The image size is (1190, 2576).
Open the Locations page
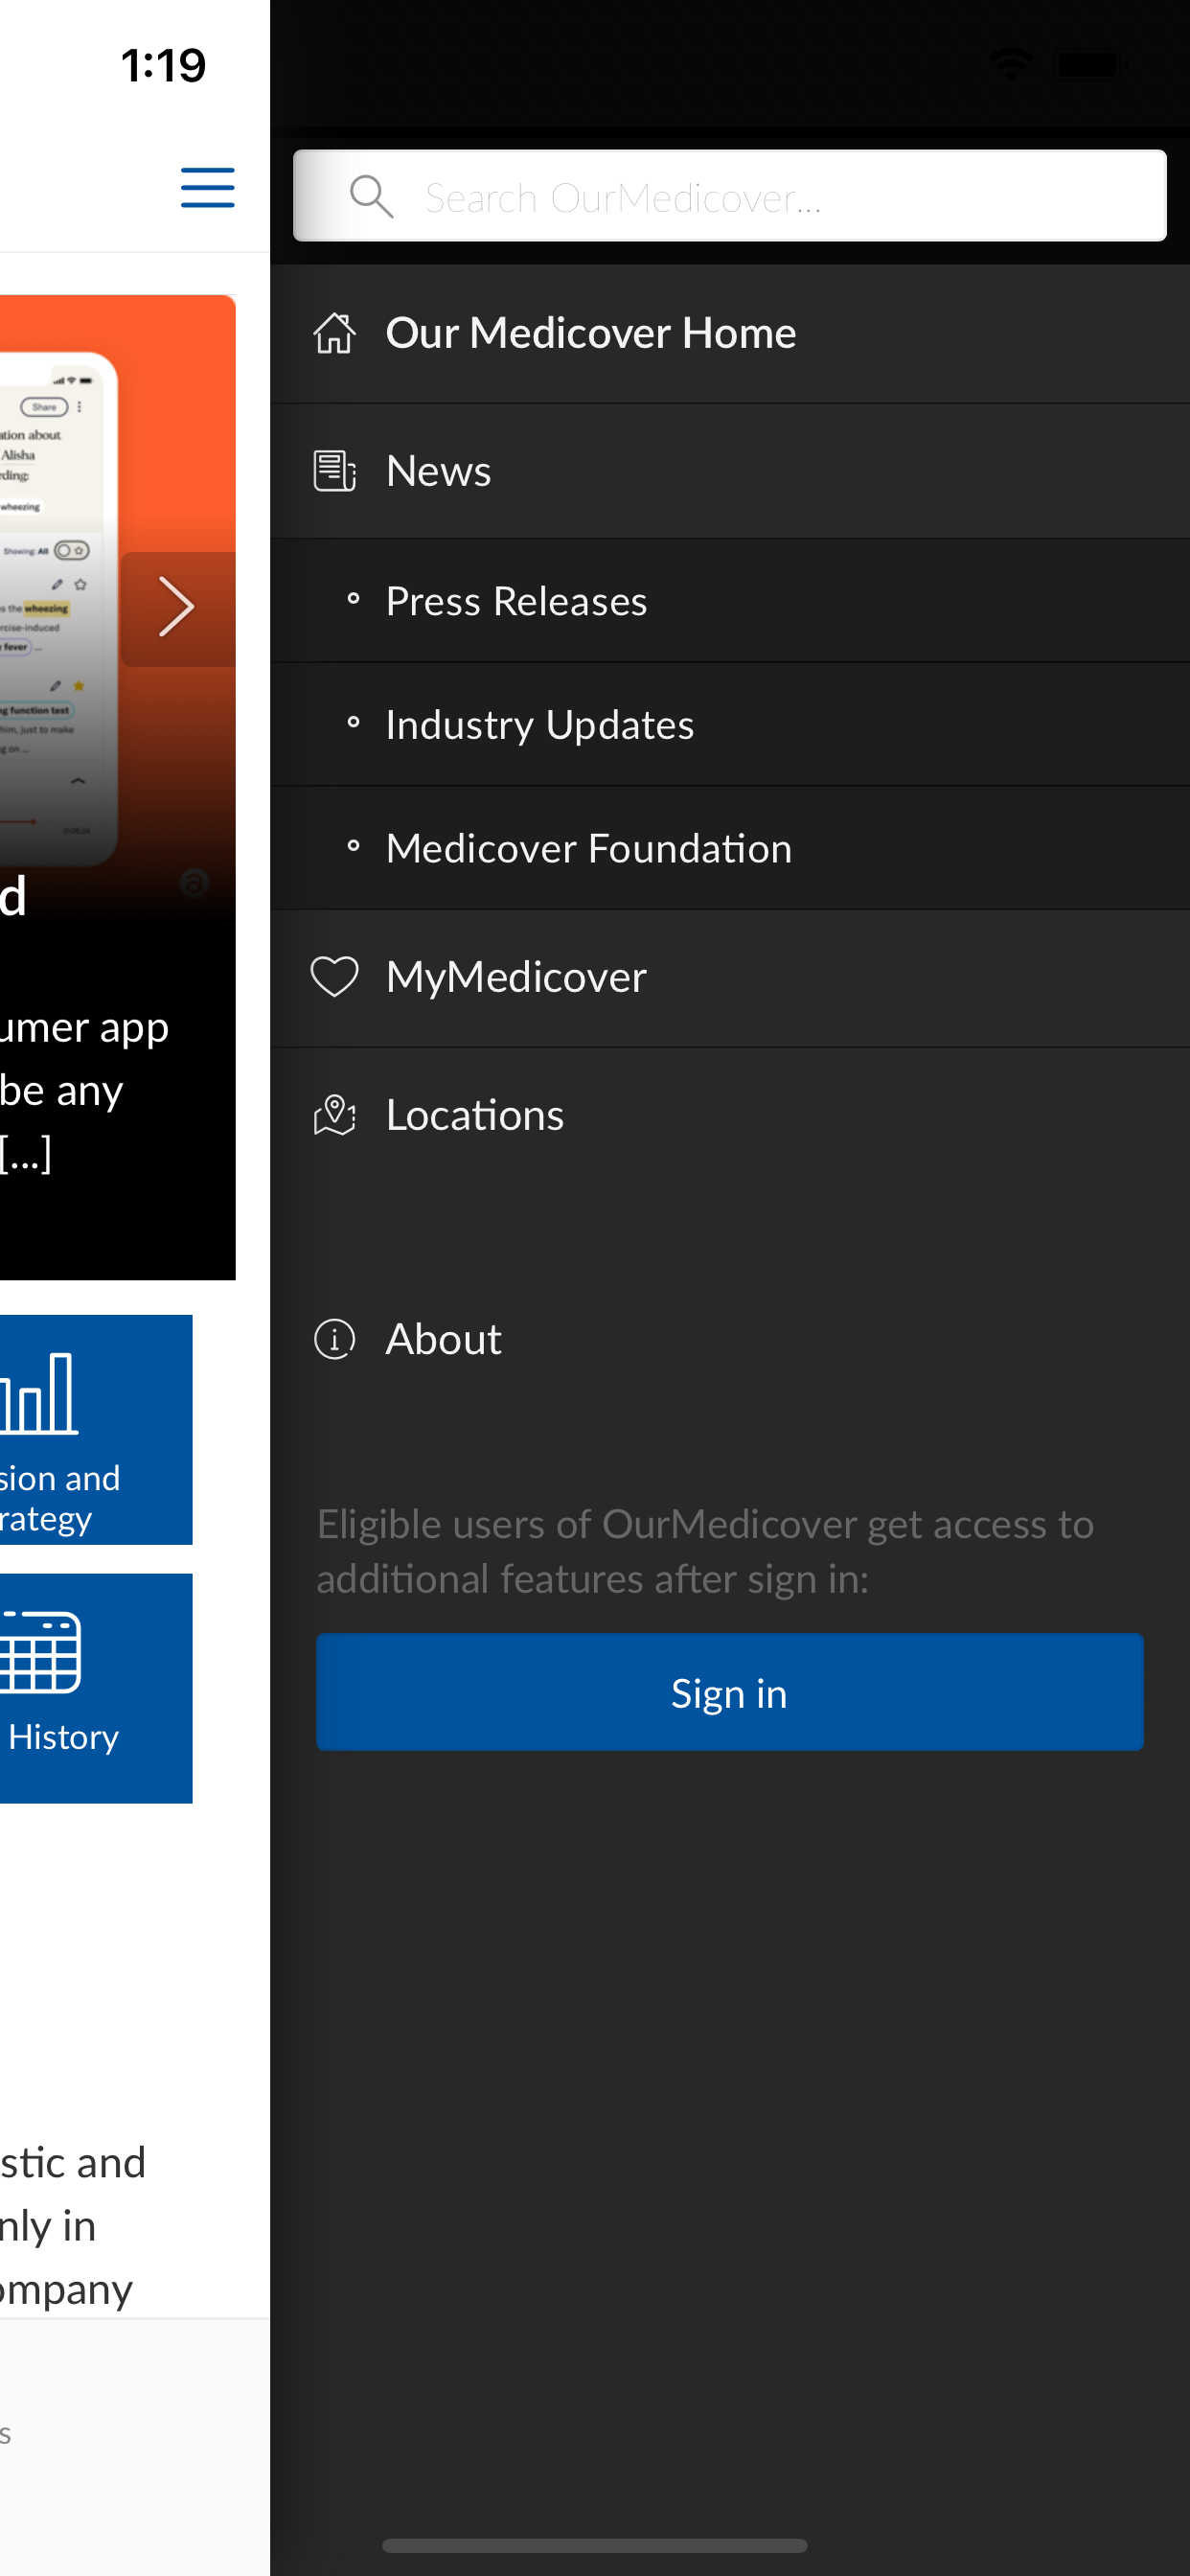[729, 1115]
